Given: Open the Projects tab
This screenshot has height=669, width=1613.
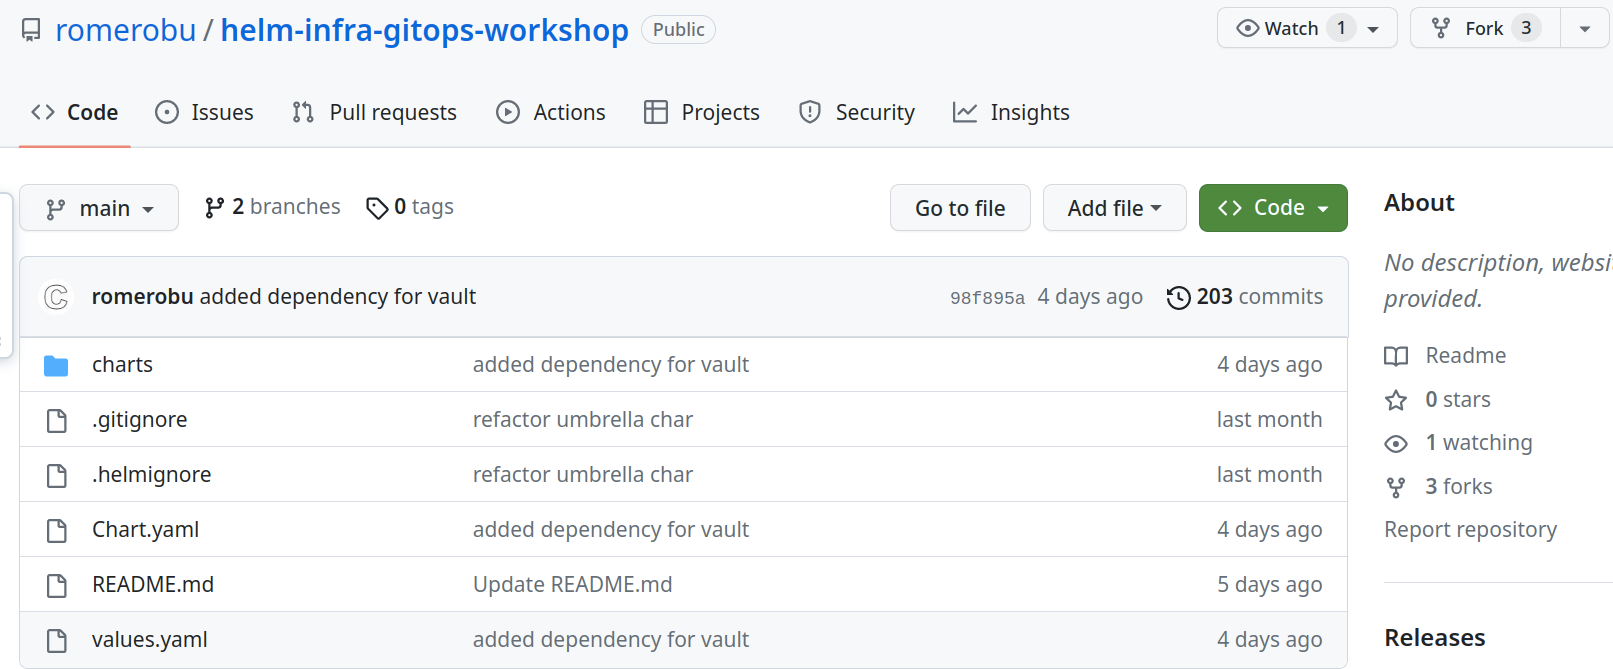Looking at the screenshot, I should (x=702, y=112).
